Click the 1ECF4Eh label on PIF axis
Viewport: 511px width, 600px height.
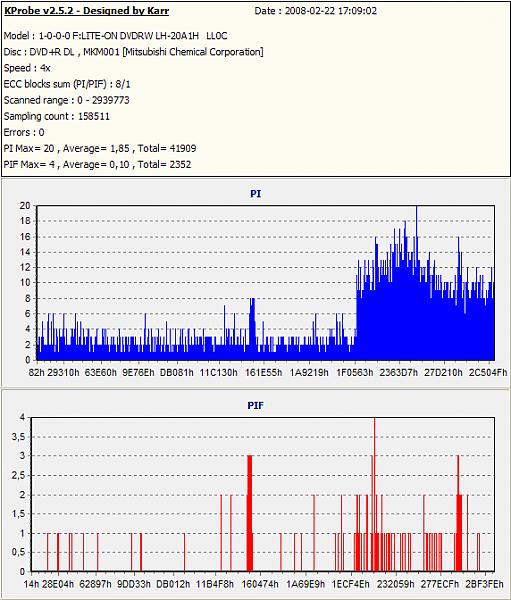[351, 584]
